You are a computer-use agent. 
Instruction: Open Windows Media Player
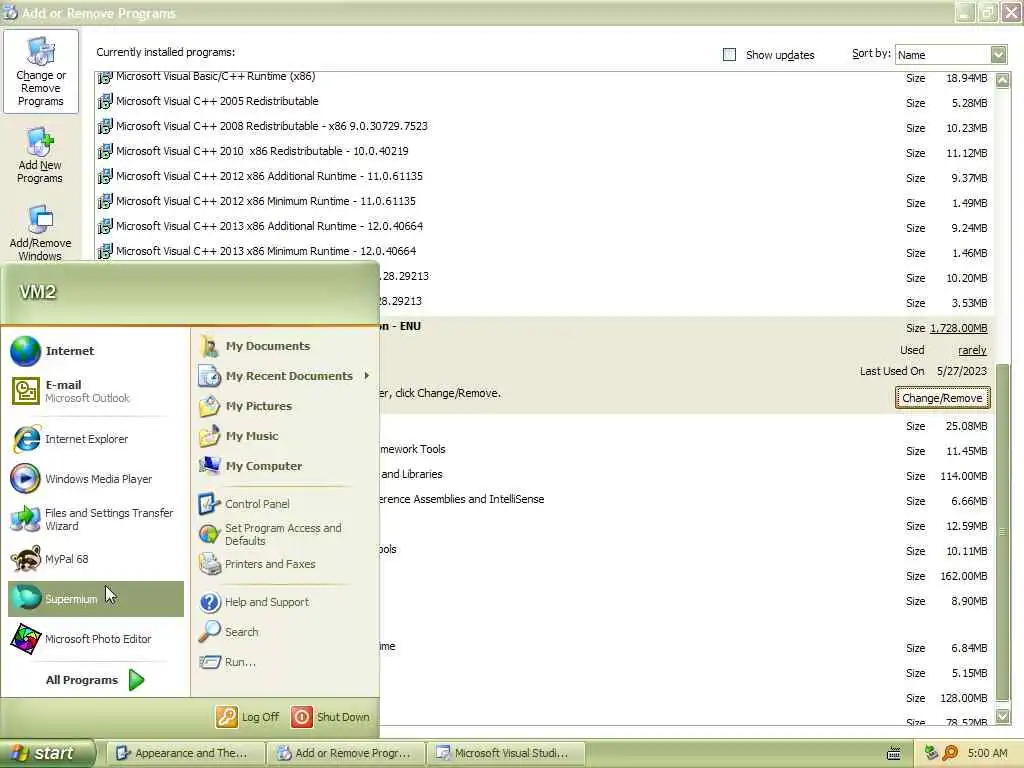98,479
